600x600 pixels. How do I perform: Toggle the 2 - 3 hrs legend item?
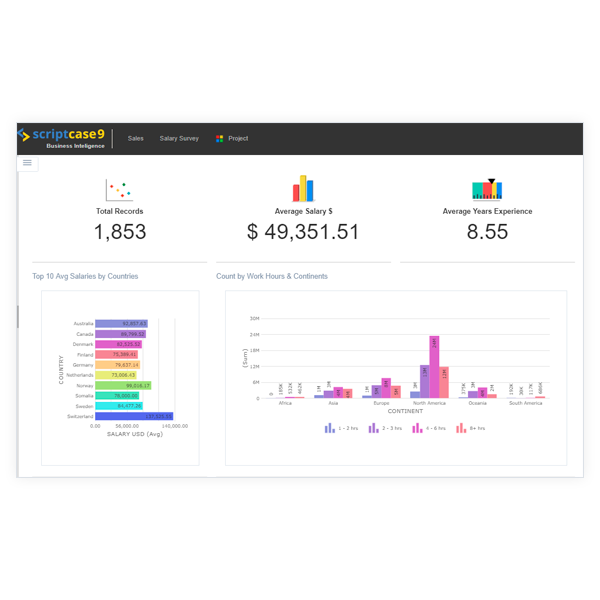[385, 428]
